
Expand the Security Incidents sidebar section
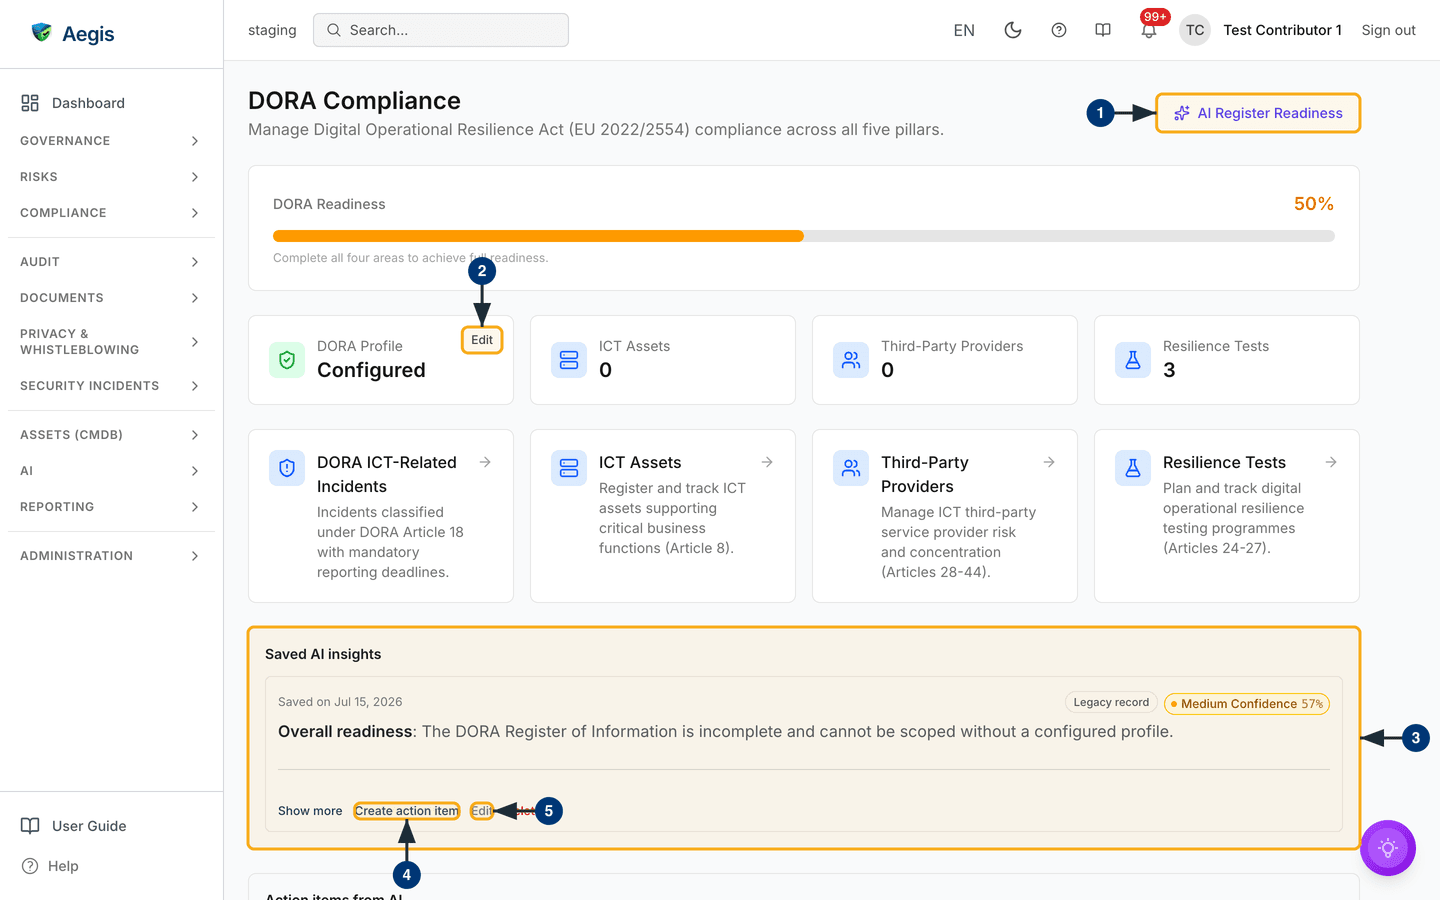coord(111,386)
